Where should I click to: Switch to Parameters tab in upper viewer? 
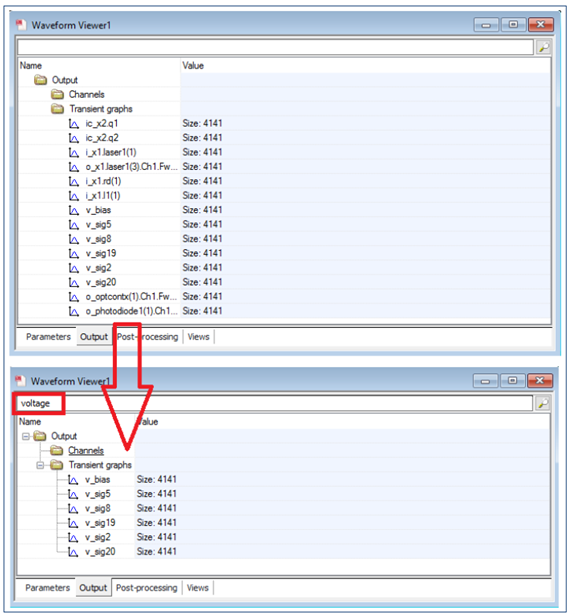48,337
